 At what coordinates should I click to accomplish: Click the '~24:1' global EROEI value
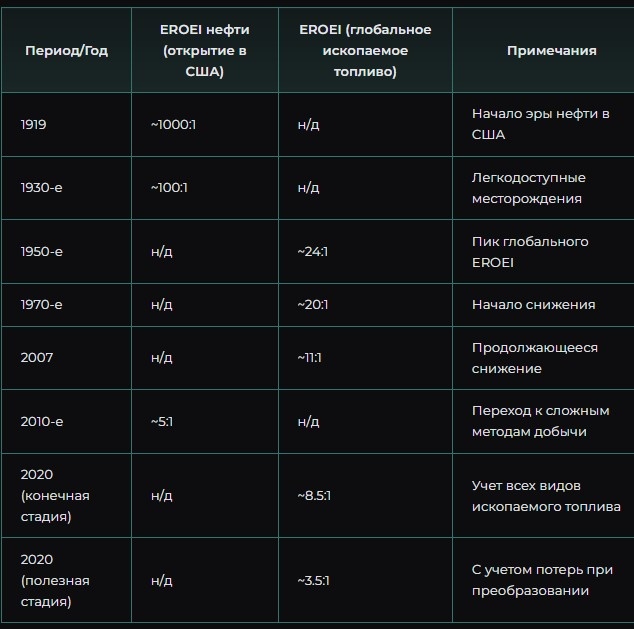tap(313, 251)
